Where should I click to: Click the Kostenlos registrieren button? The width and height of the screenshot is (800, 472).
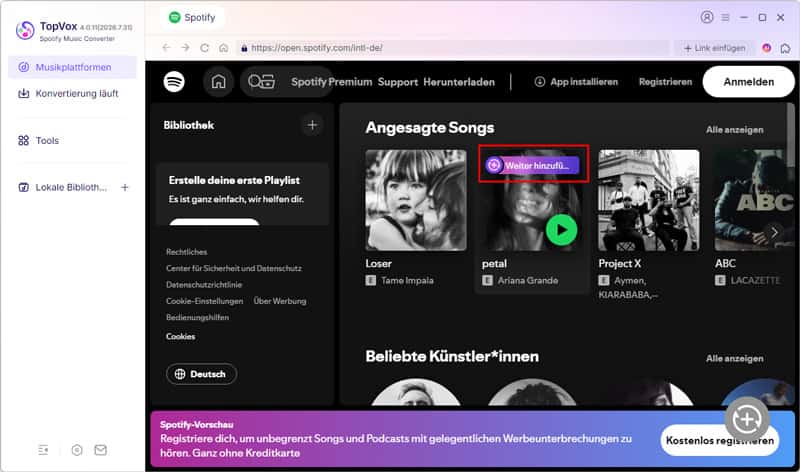point(719,440)
